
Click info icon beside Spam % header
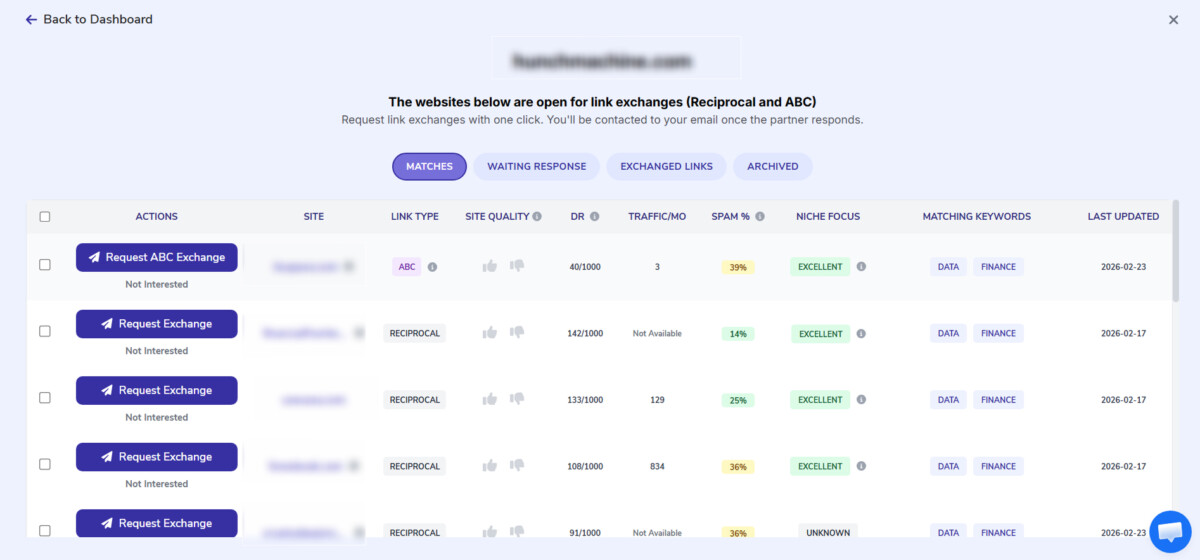click(760, 216)
